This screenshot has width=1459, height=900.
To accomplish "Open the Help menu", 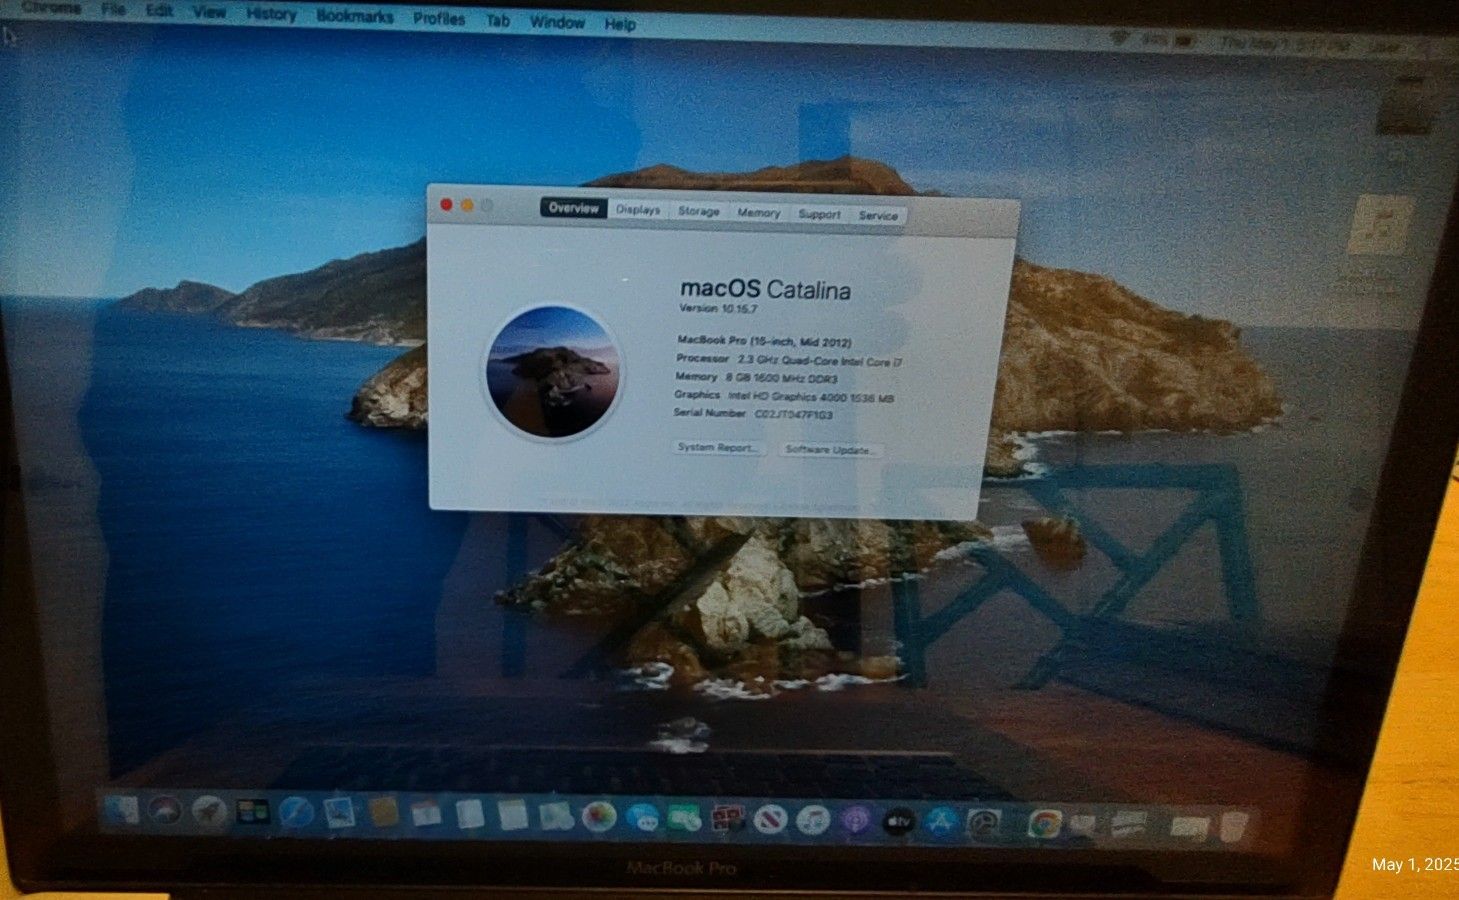I will [620, 23].
